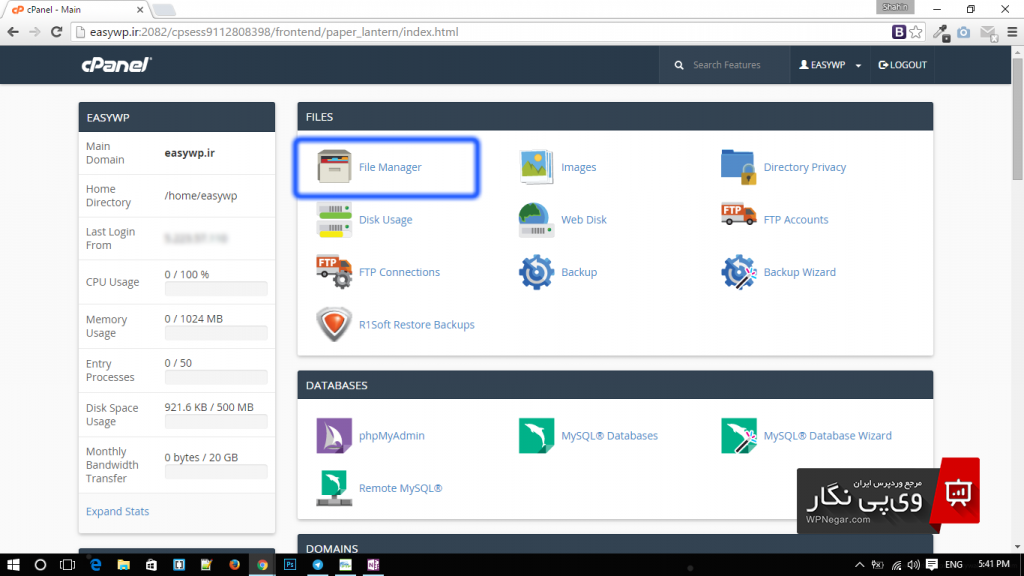Viewport: 1024px width, 576px height.
Task: Open the Windows Start menu
Action: (13, 565)
